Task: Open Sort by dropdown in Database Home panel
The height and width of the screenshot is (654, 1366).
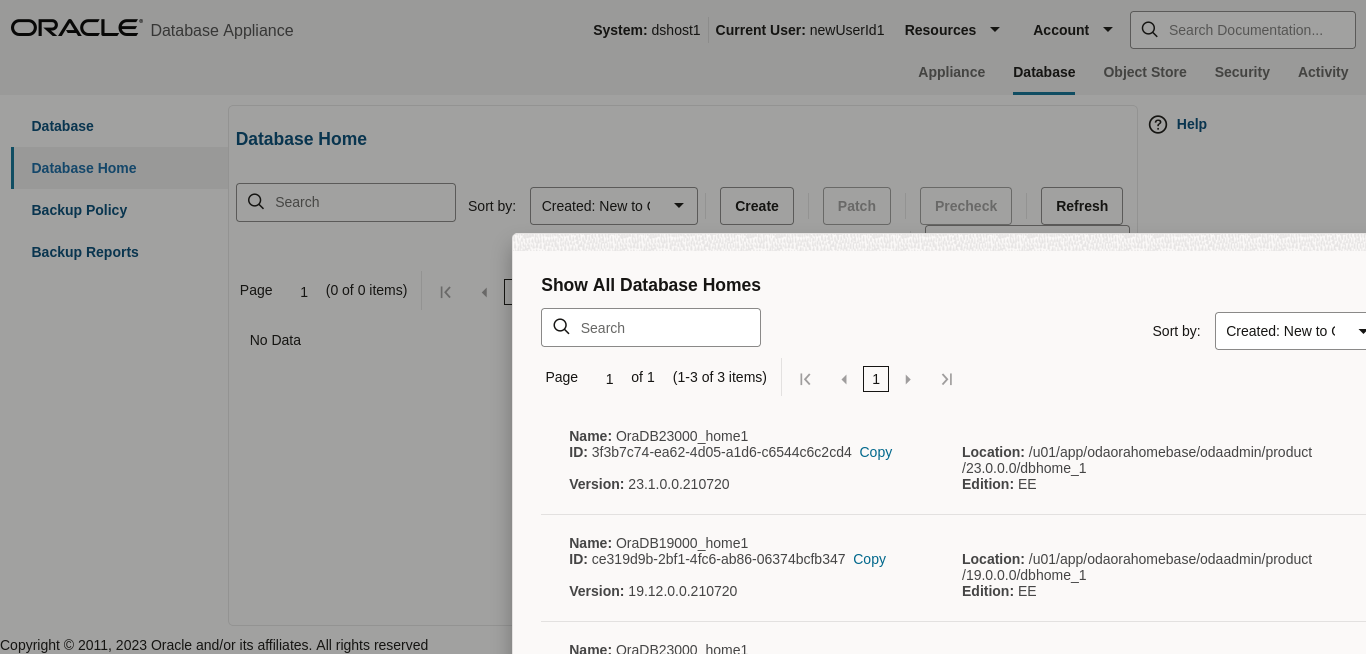Action: point(614,206)
